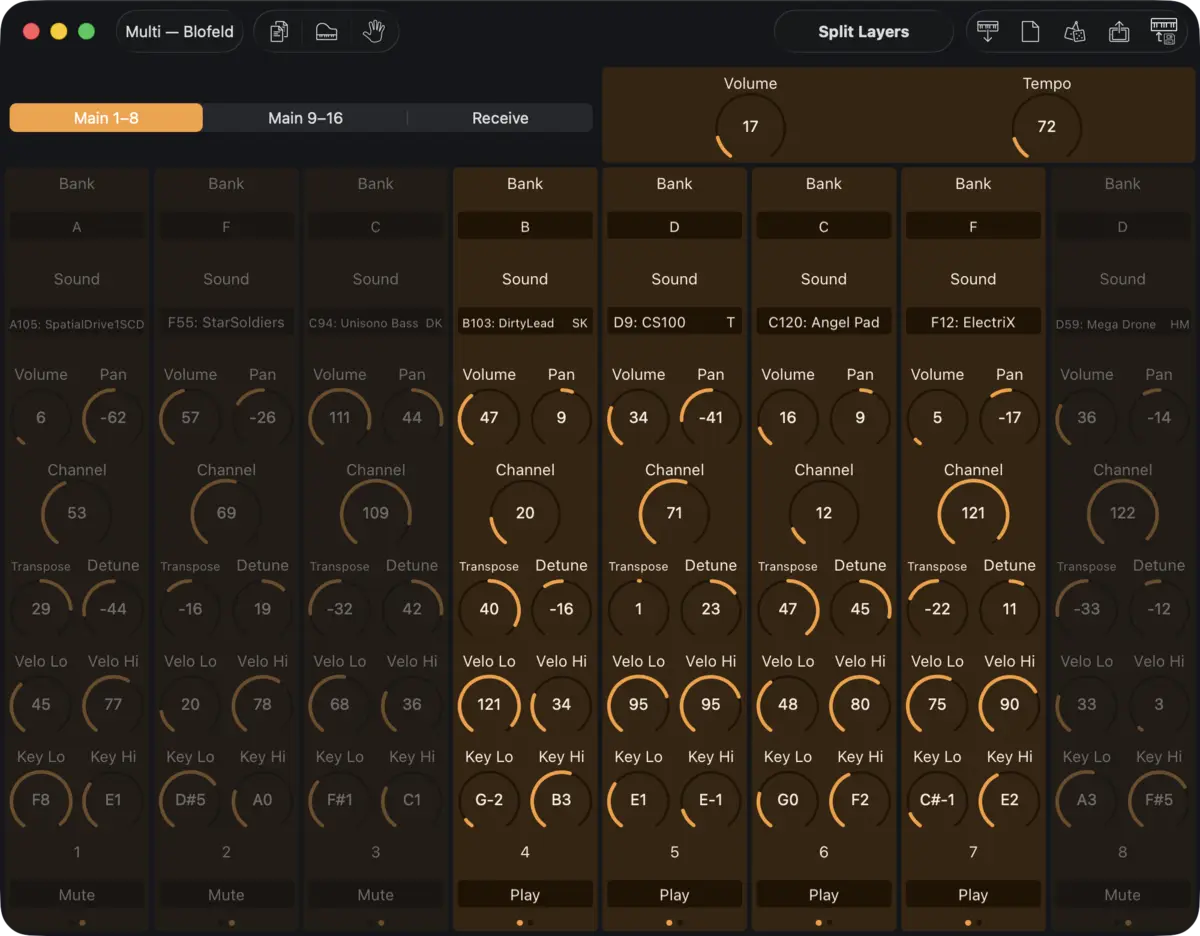Screen dimensions: 1200x936
Task: Open the C94: Unisono Bass sound selector
Action: (376, 322)
